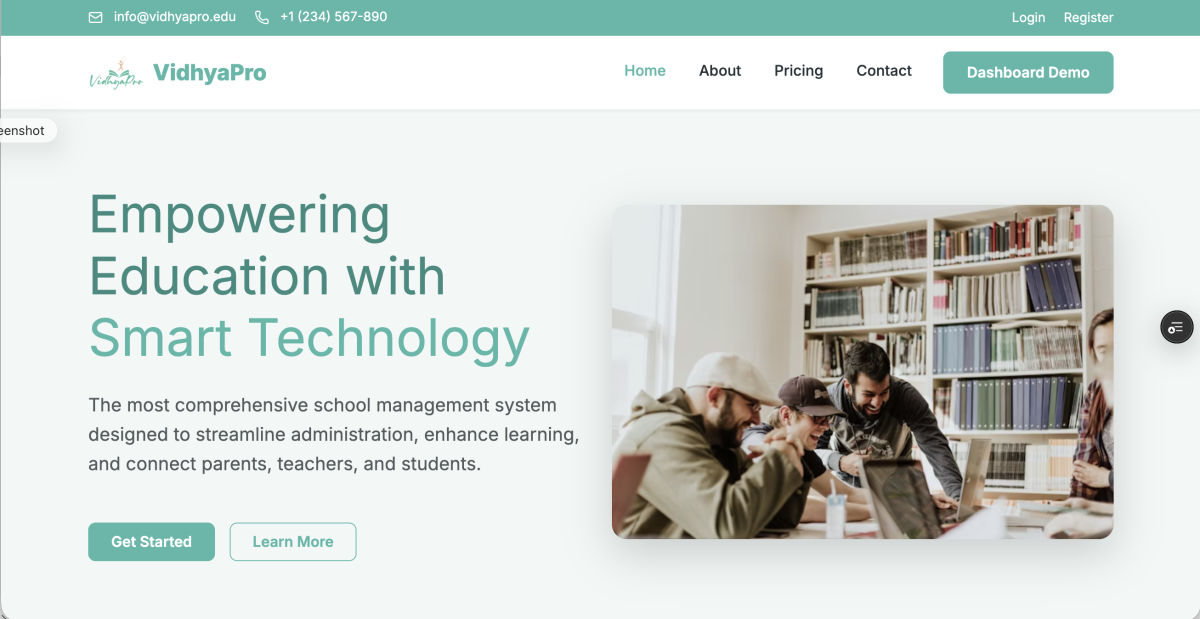Click the VidhyaPro brand name text

click(209, 72)
